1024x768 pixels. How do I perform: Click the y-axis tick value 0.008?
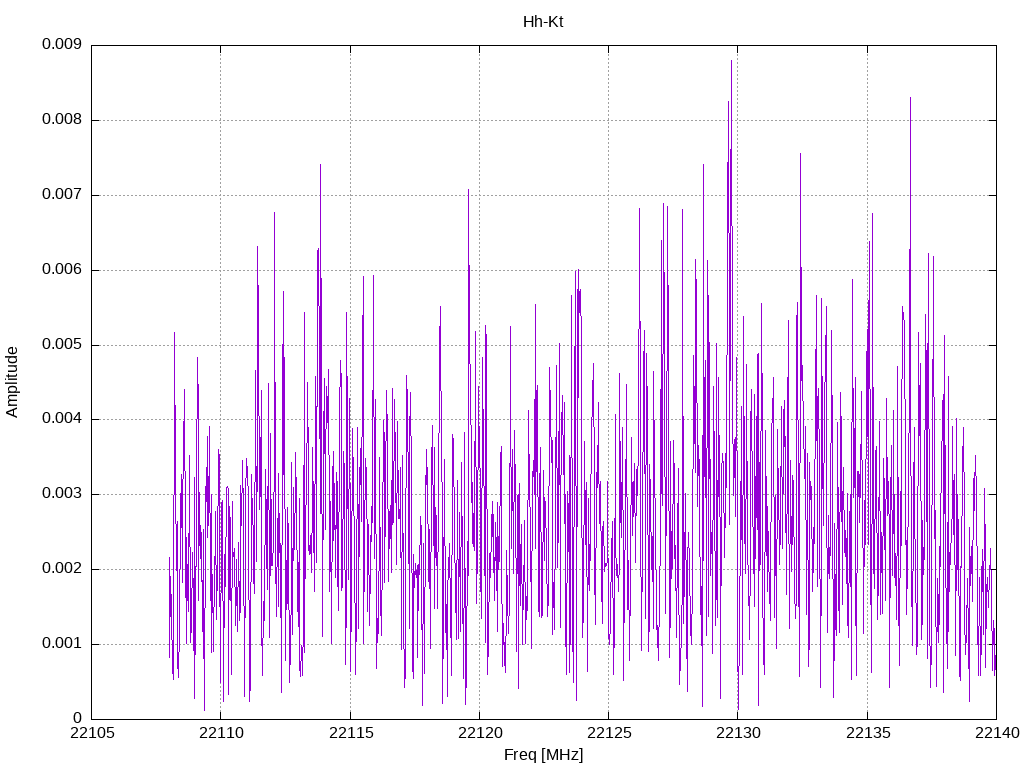pos(61,120)
